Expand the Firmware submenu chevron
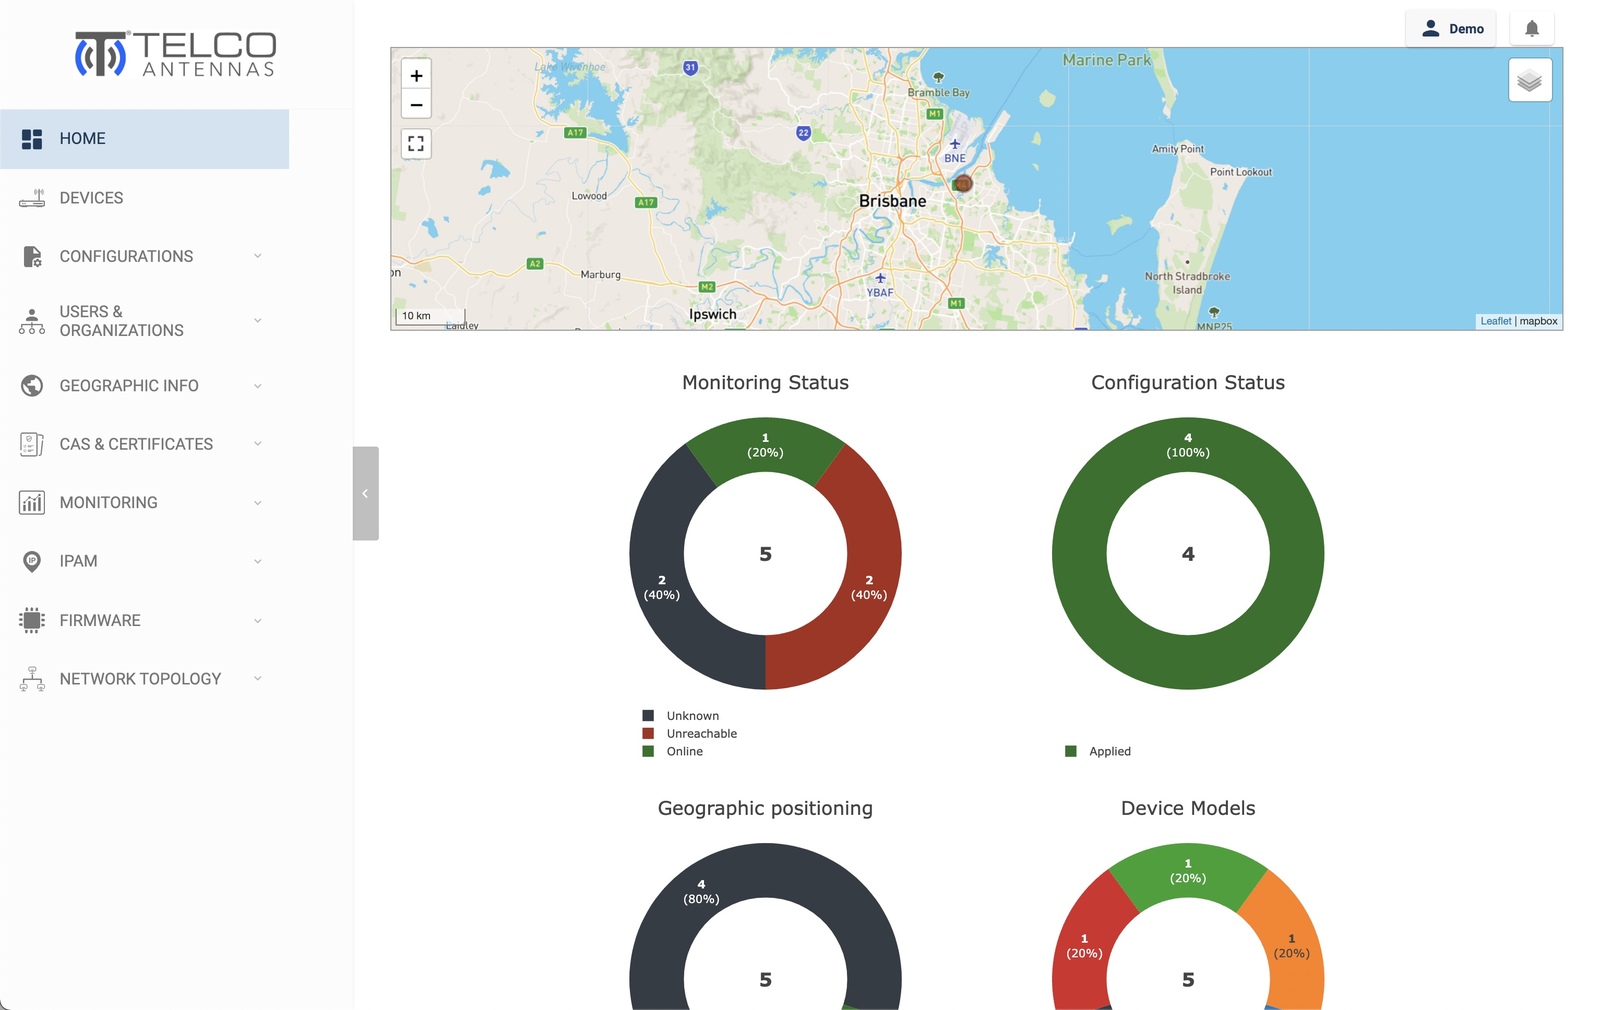Screen dimensions: 1600x1010 (x=257, y=620)
